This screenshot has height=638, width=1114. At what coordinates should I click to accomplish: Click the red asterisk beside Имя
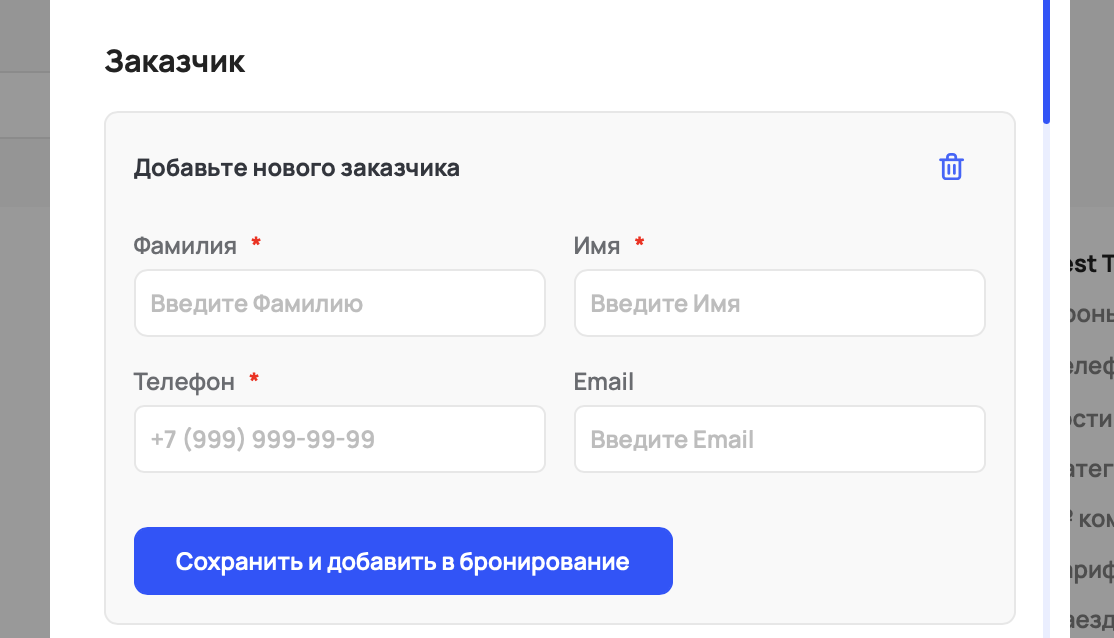click(x=640, y=244)
